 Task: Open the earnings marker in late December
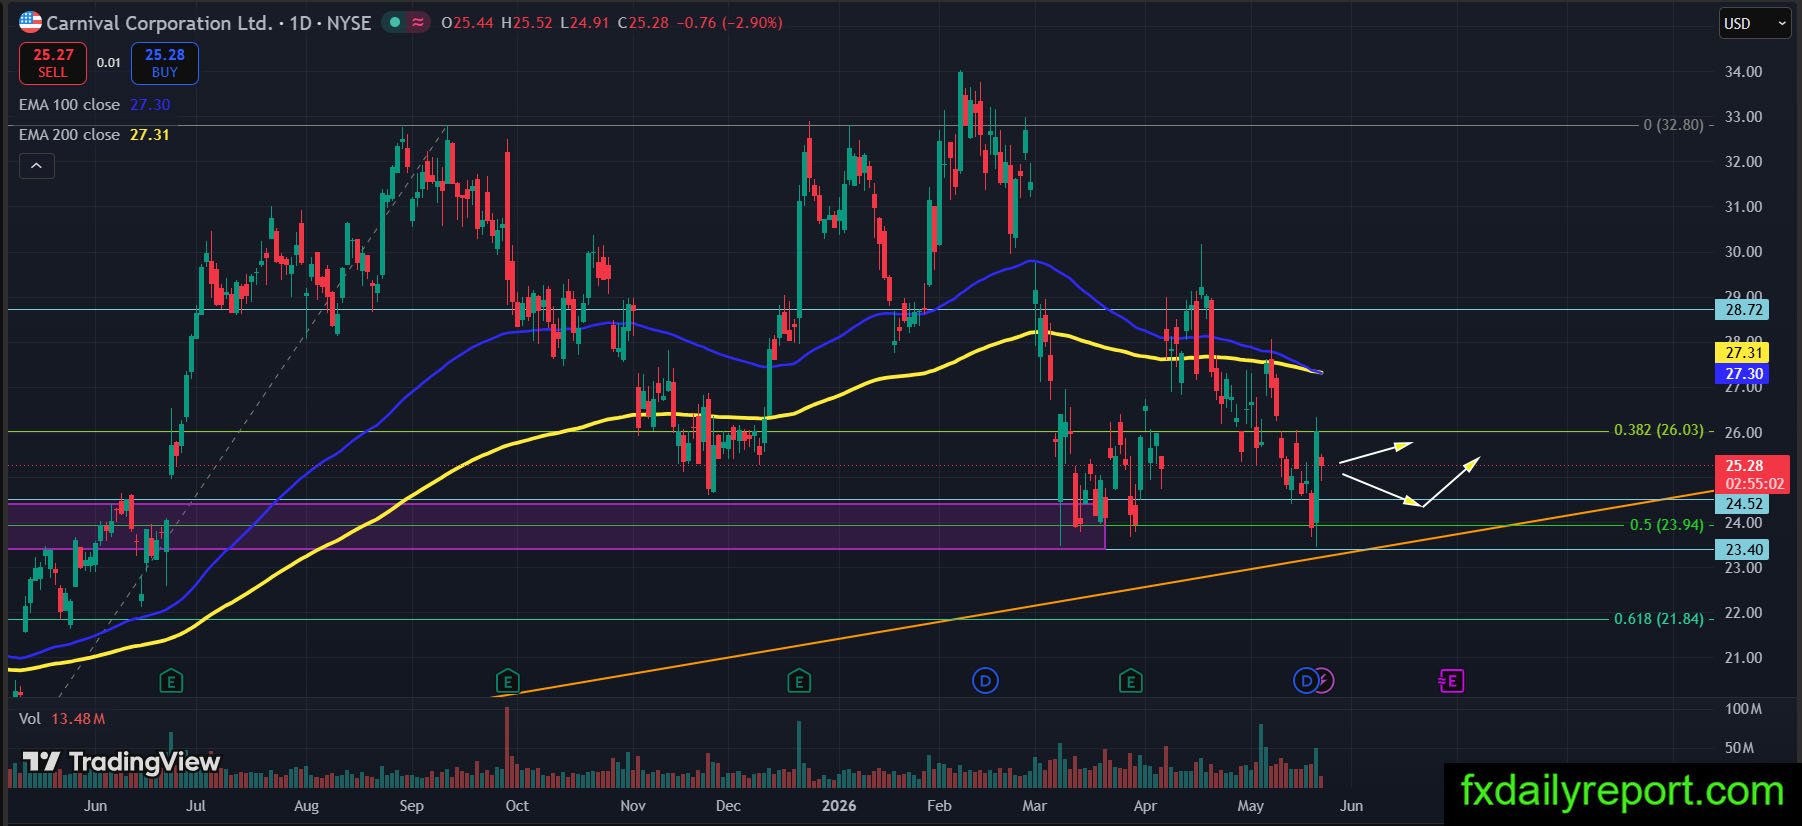[x=798, y=682]
